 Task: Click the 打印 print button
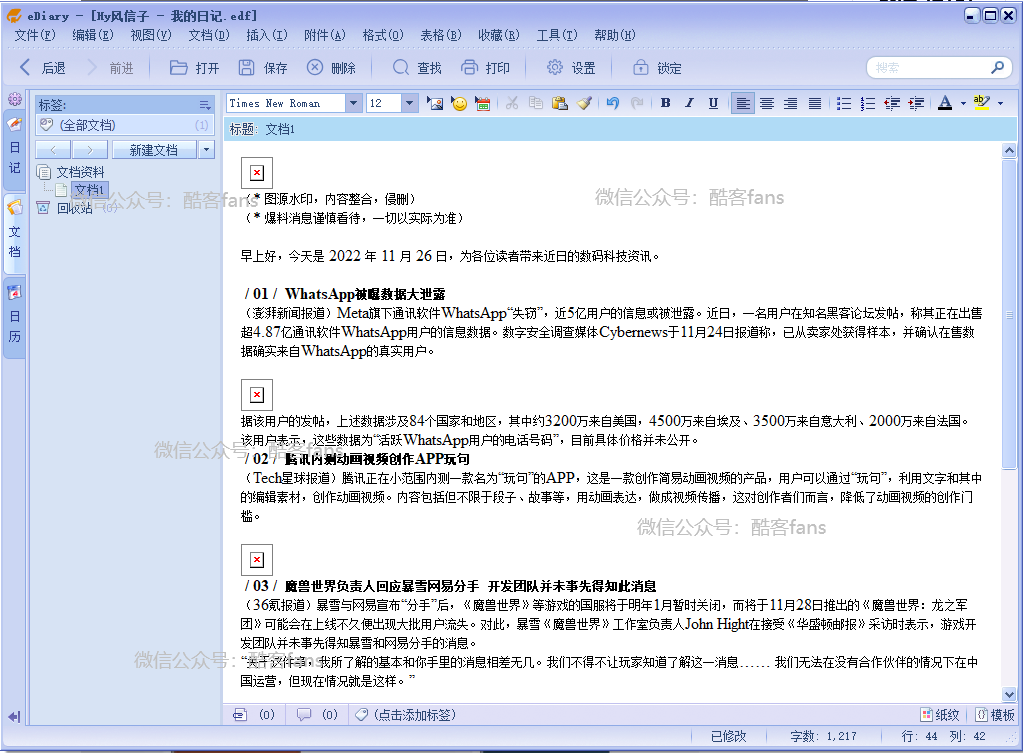[x=485, y=67]
